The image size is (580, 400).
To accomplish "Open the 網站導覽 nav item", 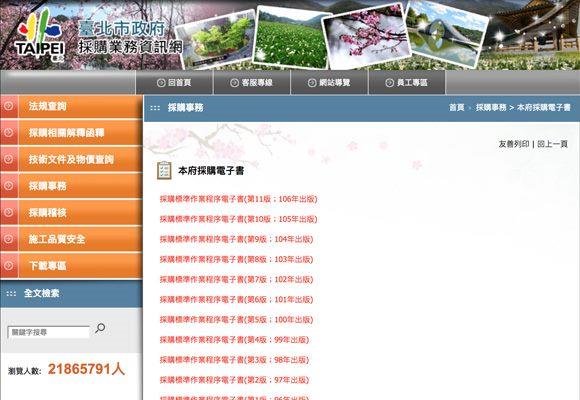I will tap(330, 83).
